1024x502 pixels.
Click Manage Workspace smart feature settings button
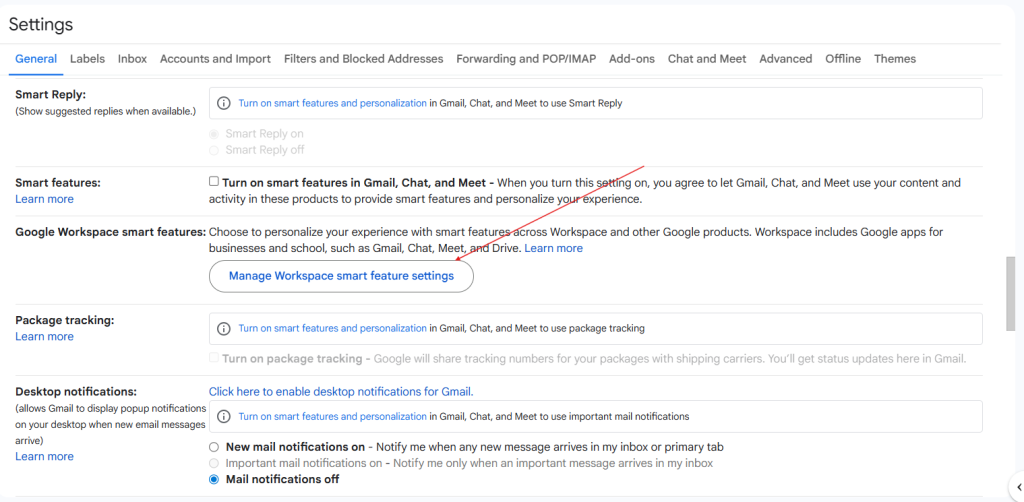coord(341,276)
